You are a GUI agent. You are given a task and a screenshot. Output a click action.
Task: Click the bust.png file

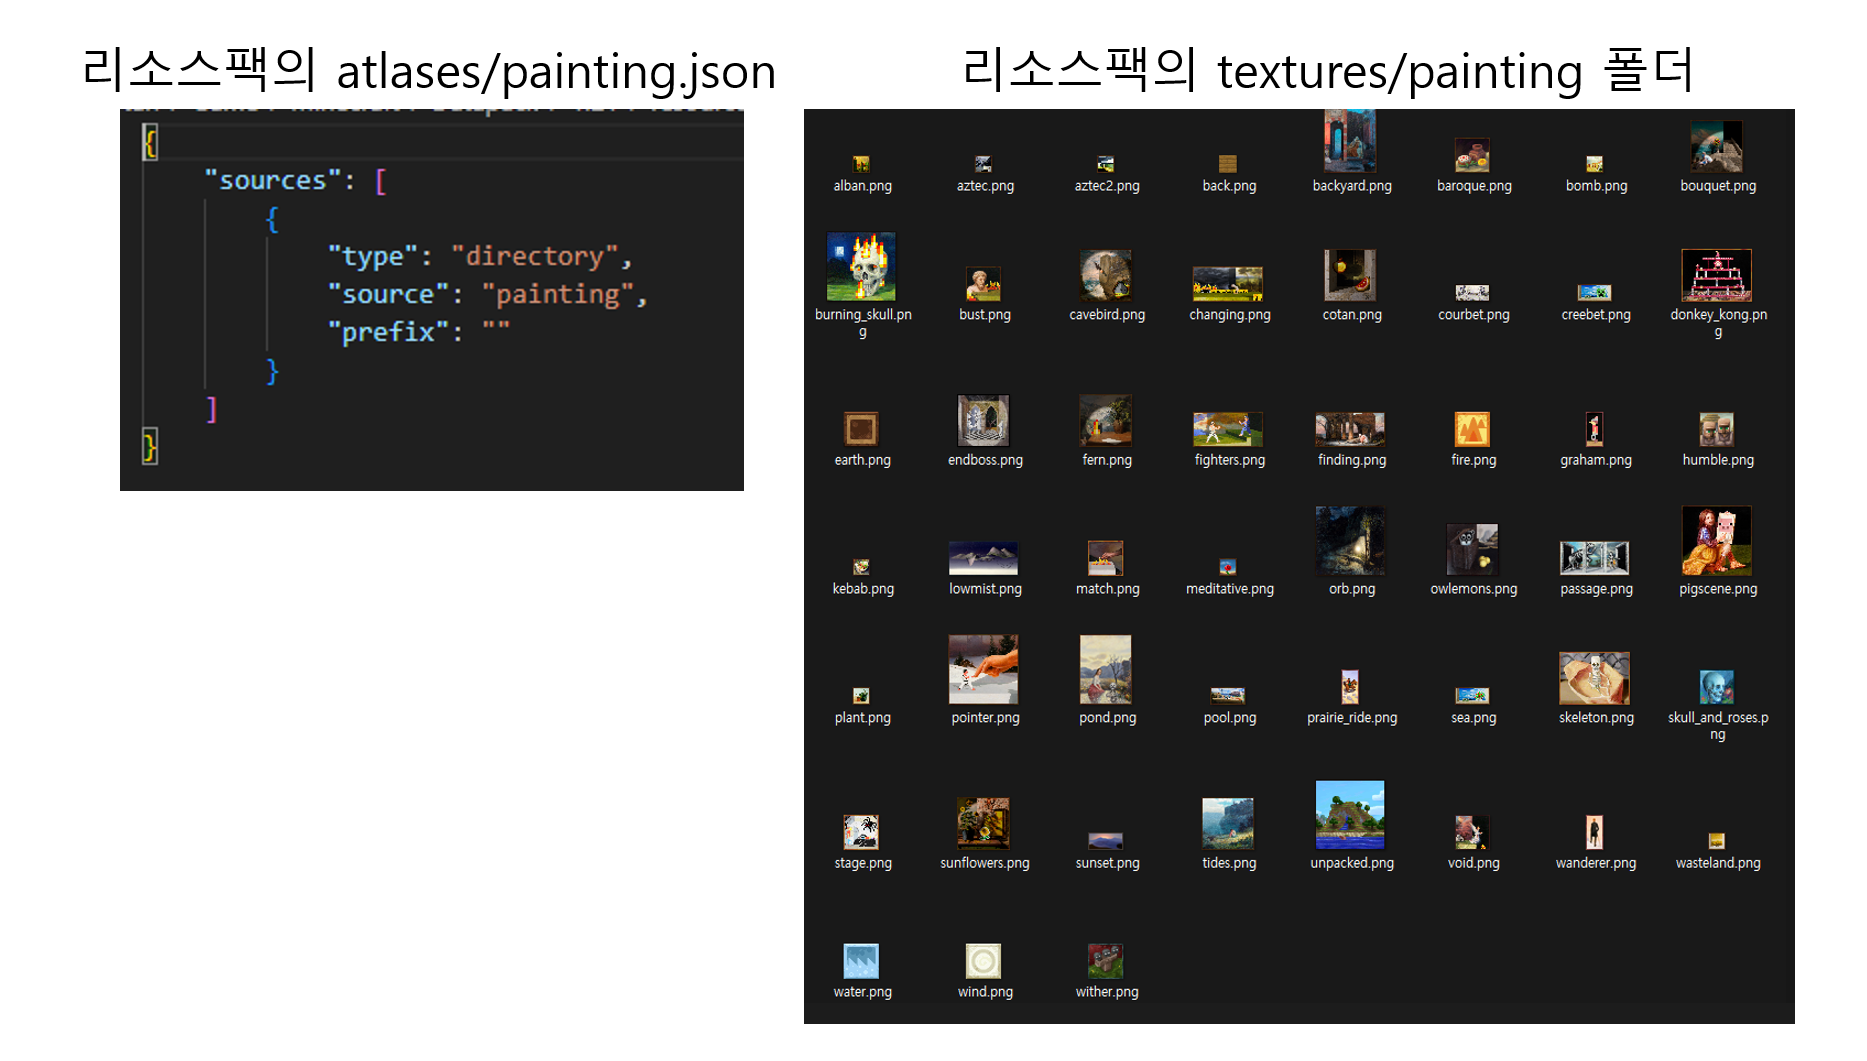click(984, 284)
